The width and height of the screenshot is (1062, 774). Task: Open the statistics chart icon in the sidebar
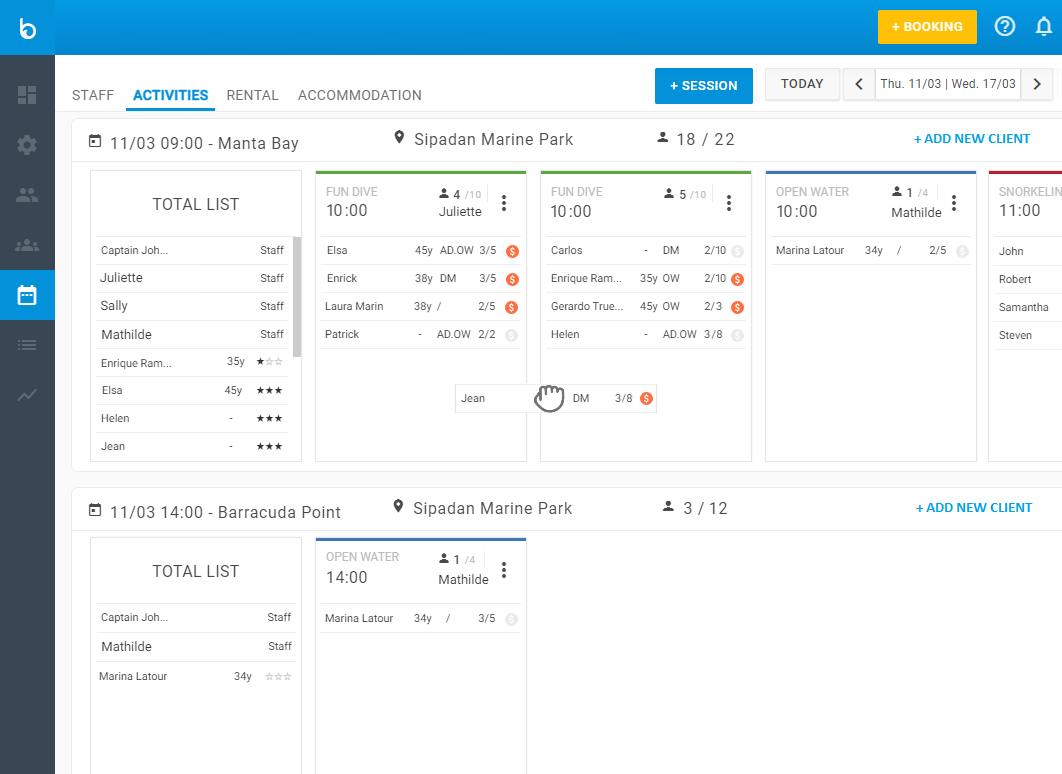[x=27, y=395]
